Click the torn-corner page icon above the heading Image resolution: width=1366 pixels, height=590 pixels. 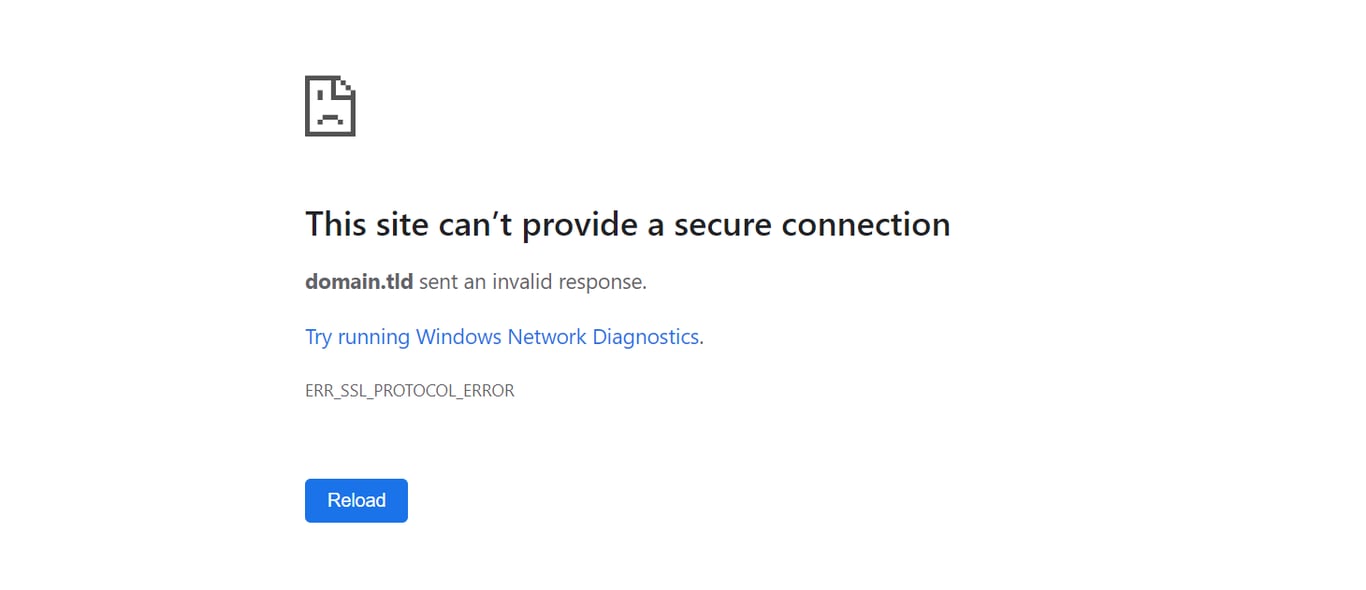tap(330, 105)
